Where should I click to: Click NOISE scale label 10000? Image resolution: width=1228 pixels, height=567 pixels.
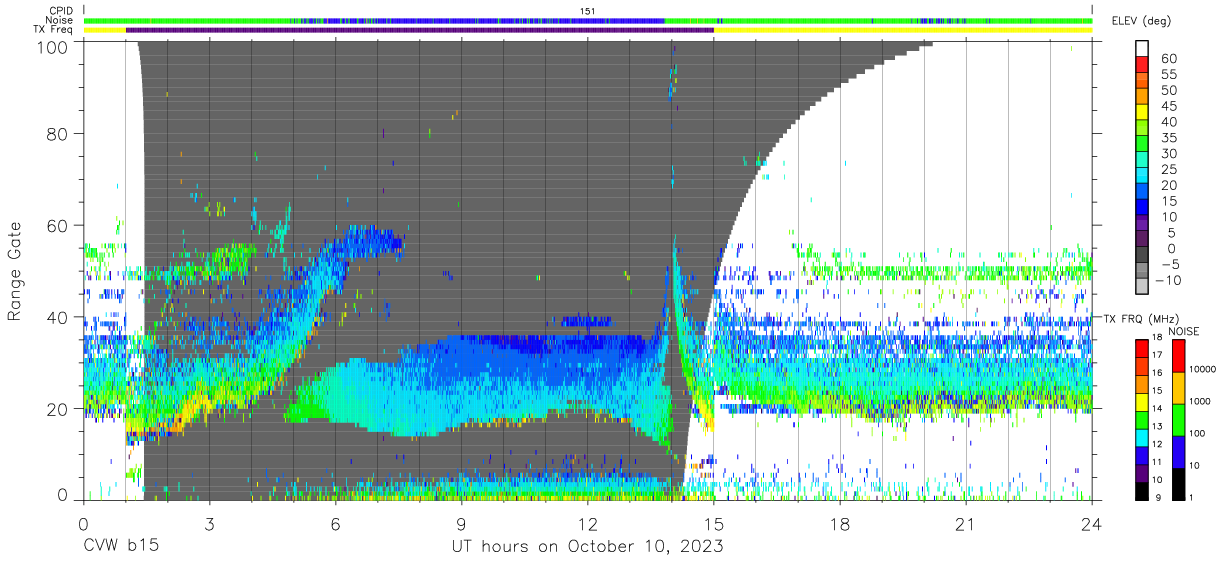(1203, 370)
